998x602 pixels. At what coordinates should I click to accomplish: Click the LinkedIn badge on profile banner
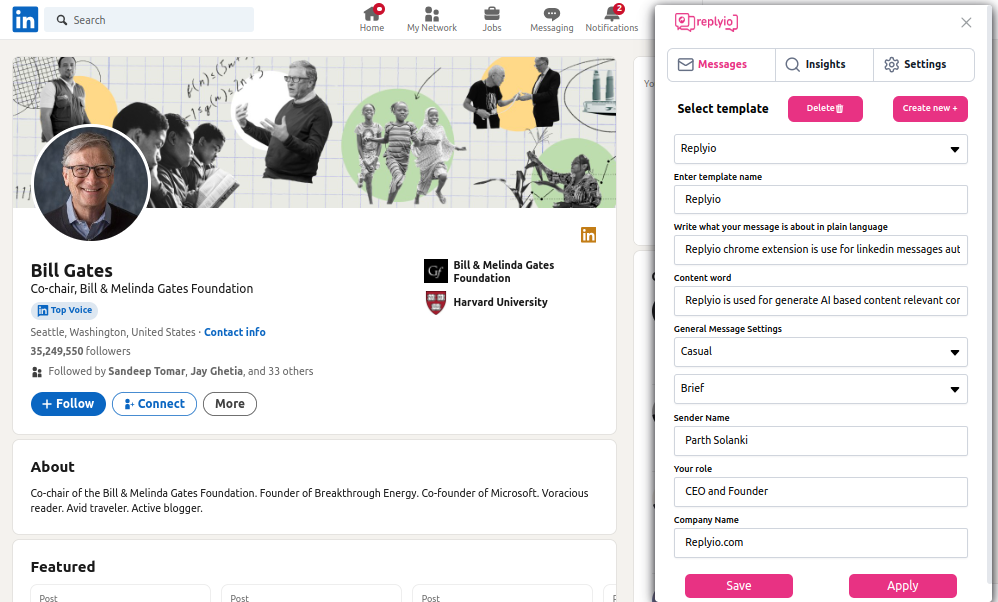pos(589,234)
